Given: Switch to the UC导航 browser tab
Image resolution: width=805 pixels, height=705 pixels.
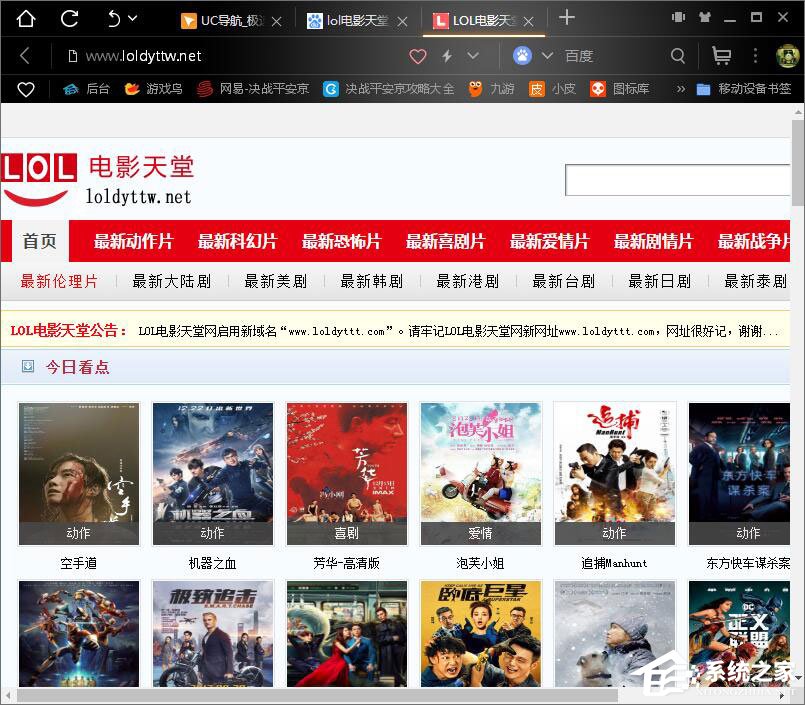Looking at the screenshot, I should click(x=230, y=19).
